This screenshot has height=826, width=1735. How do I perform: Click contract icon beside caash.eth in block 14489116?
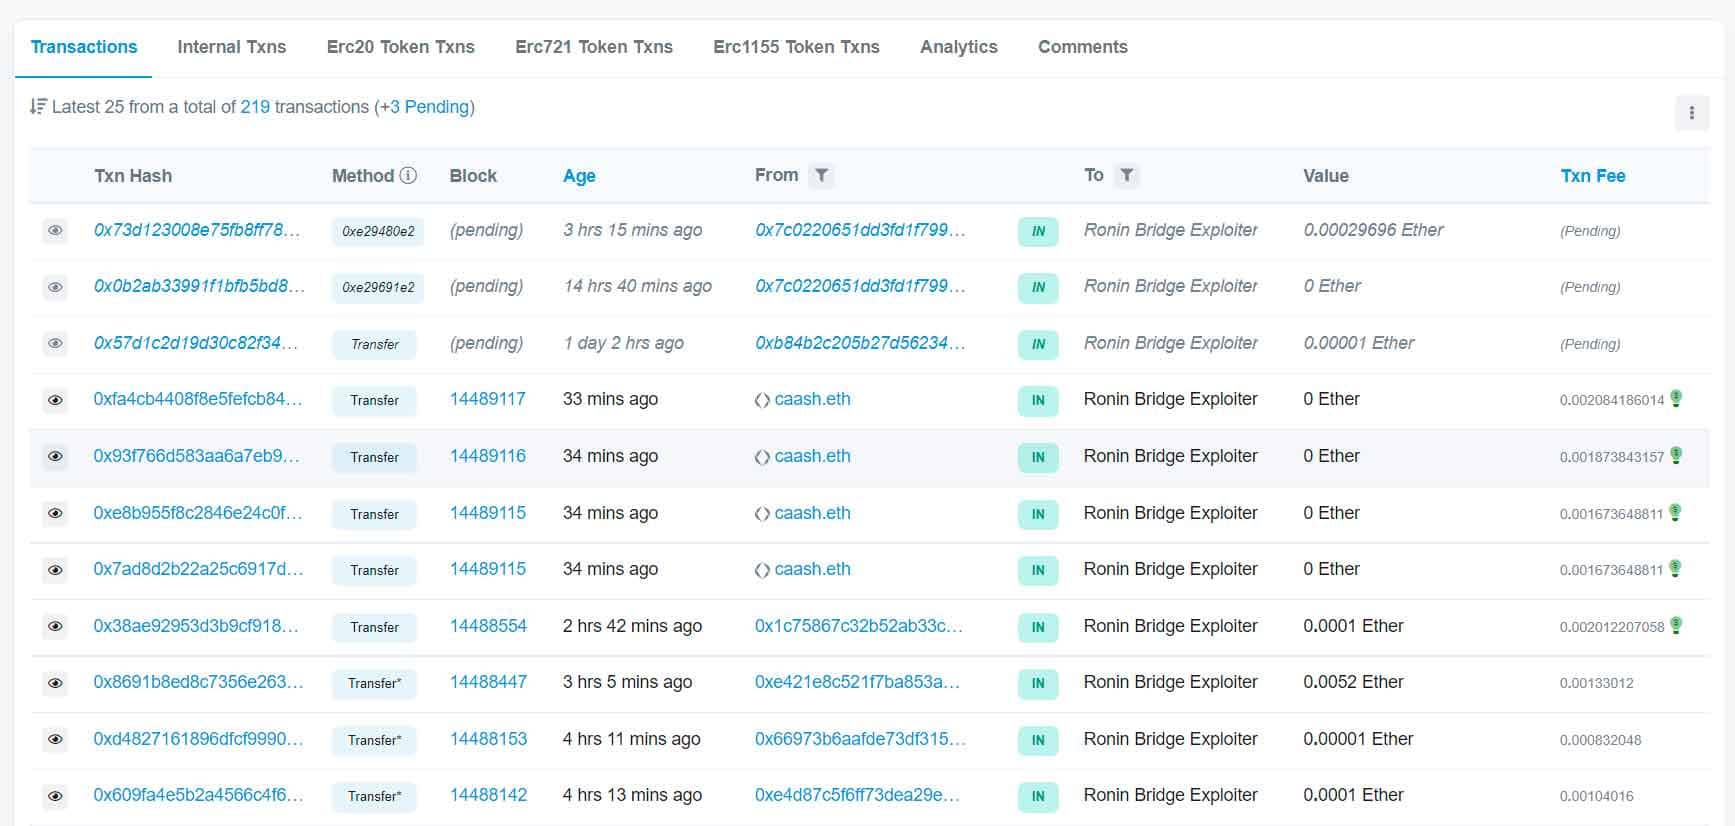(x=762, y=457)
